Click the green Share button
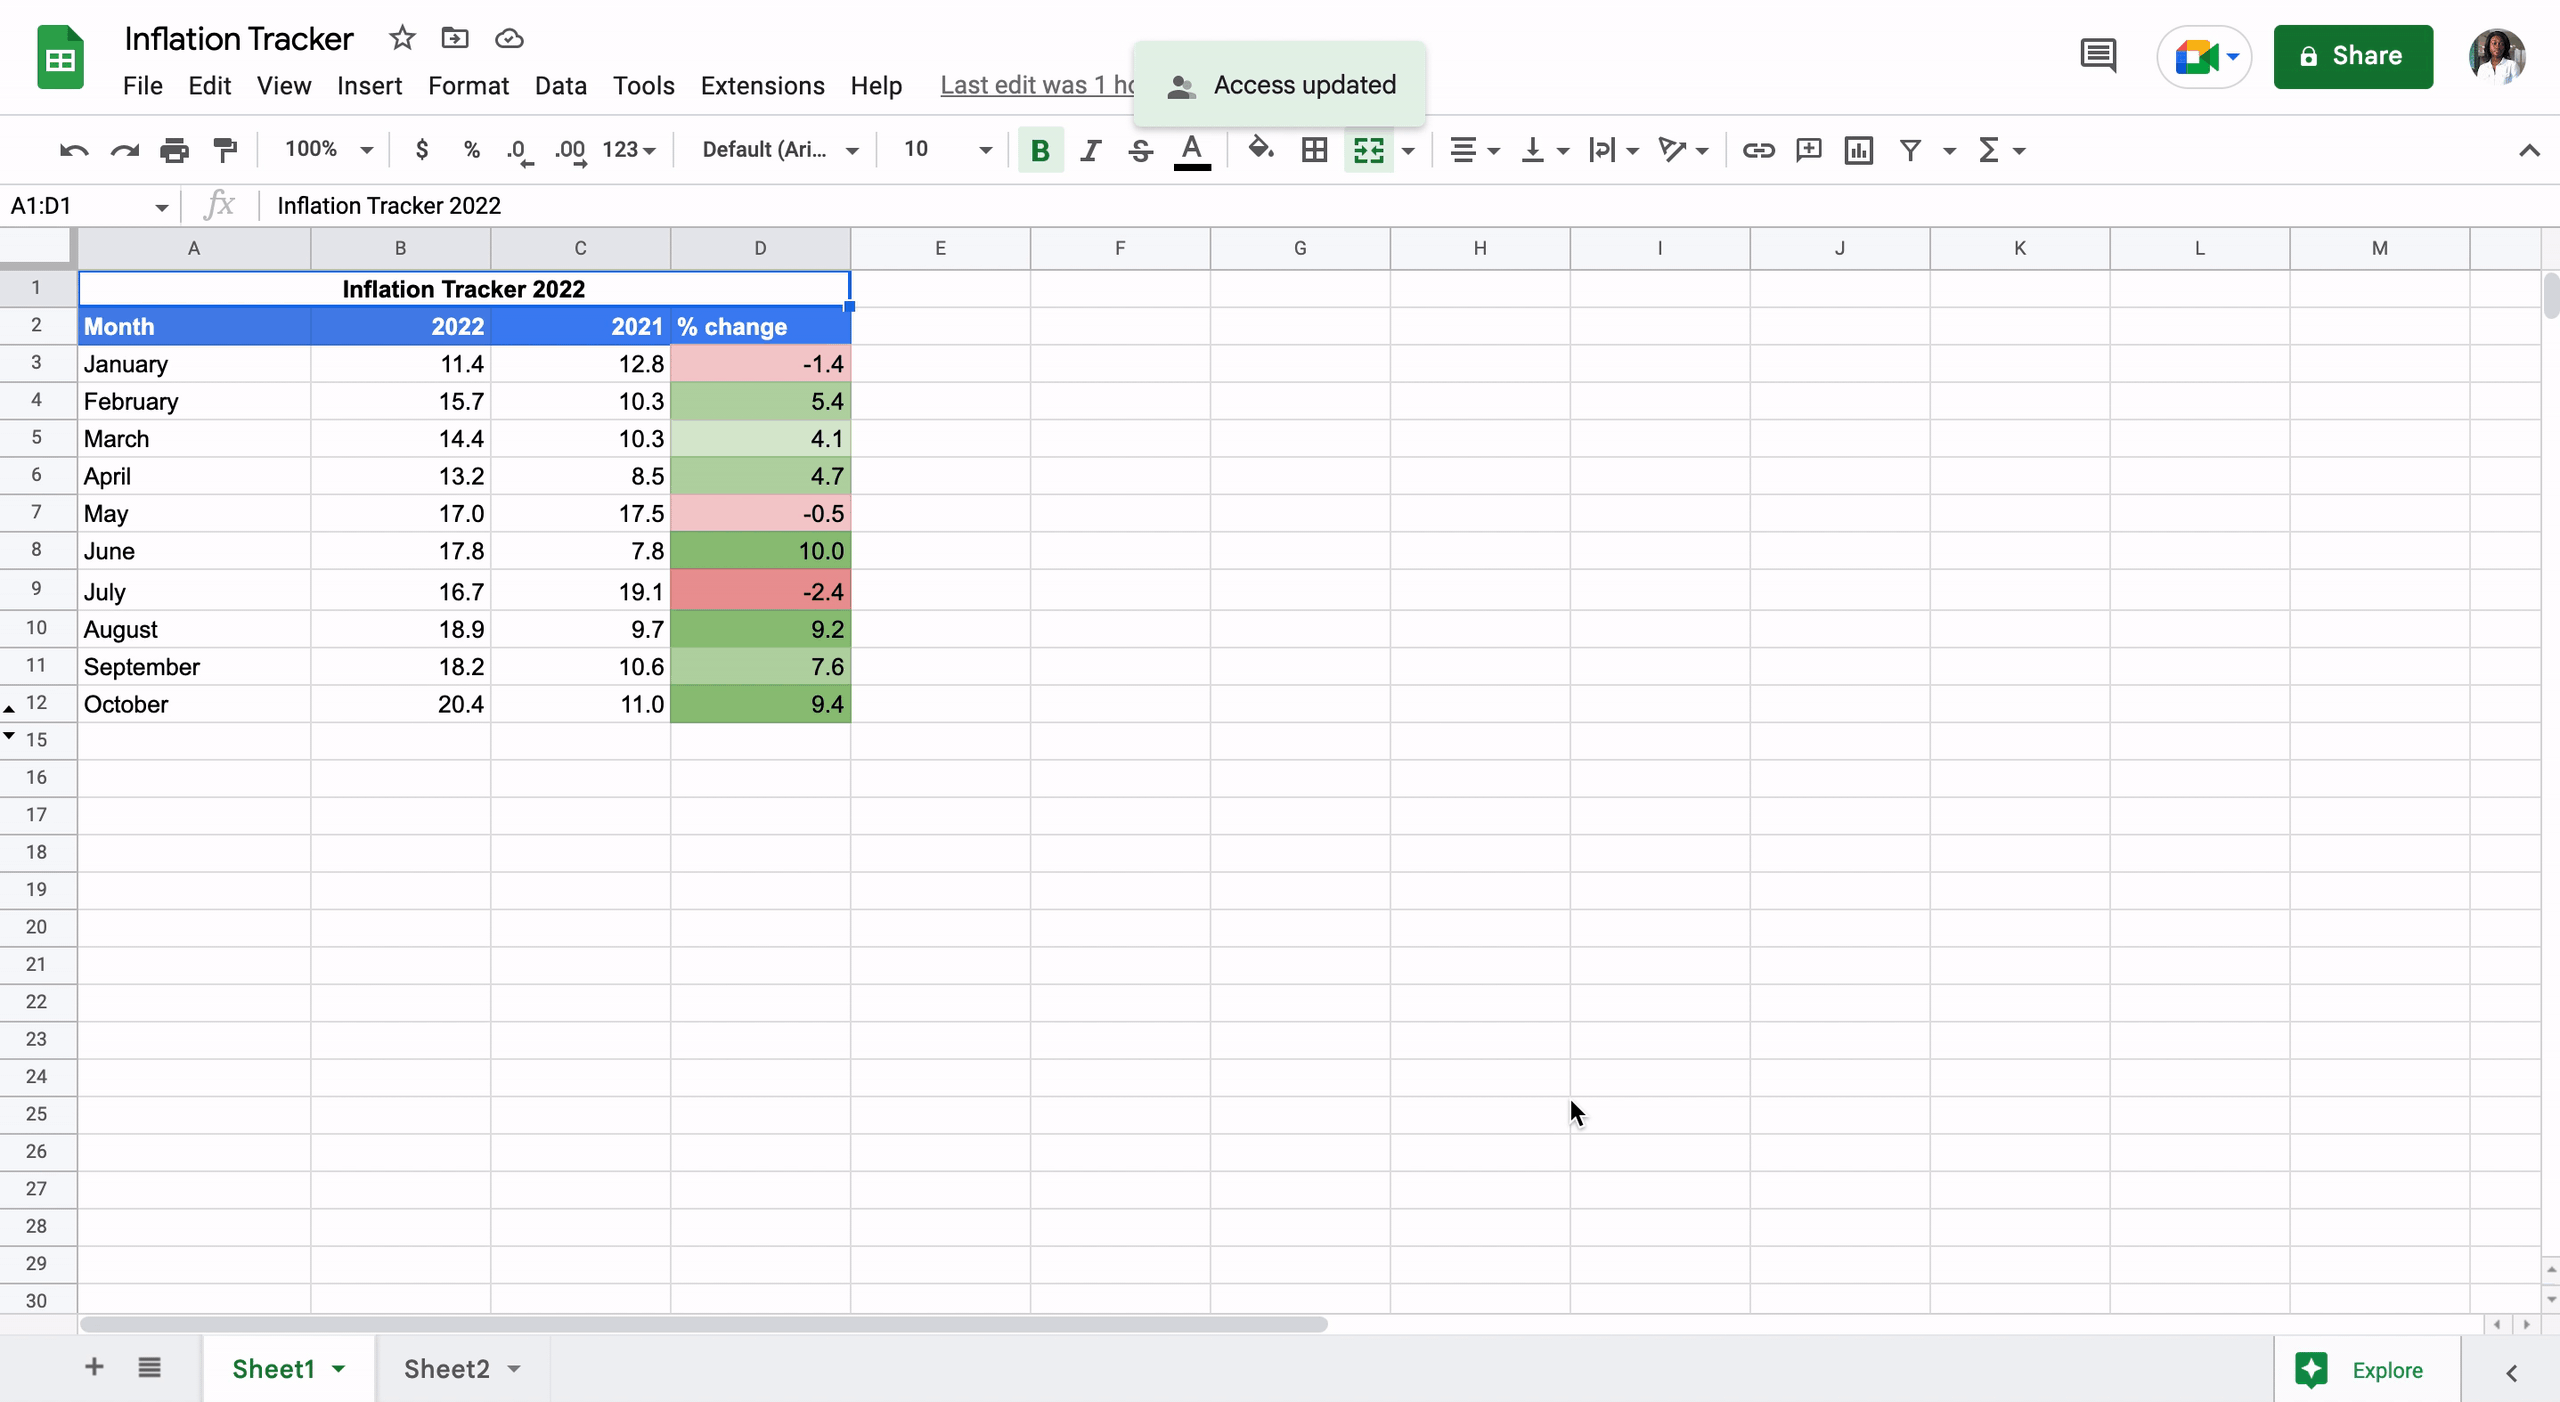Image resolution: width=2560 pixels, height=1402 pixels. point(2352,56)
